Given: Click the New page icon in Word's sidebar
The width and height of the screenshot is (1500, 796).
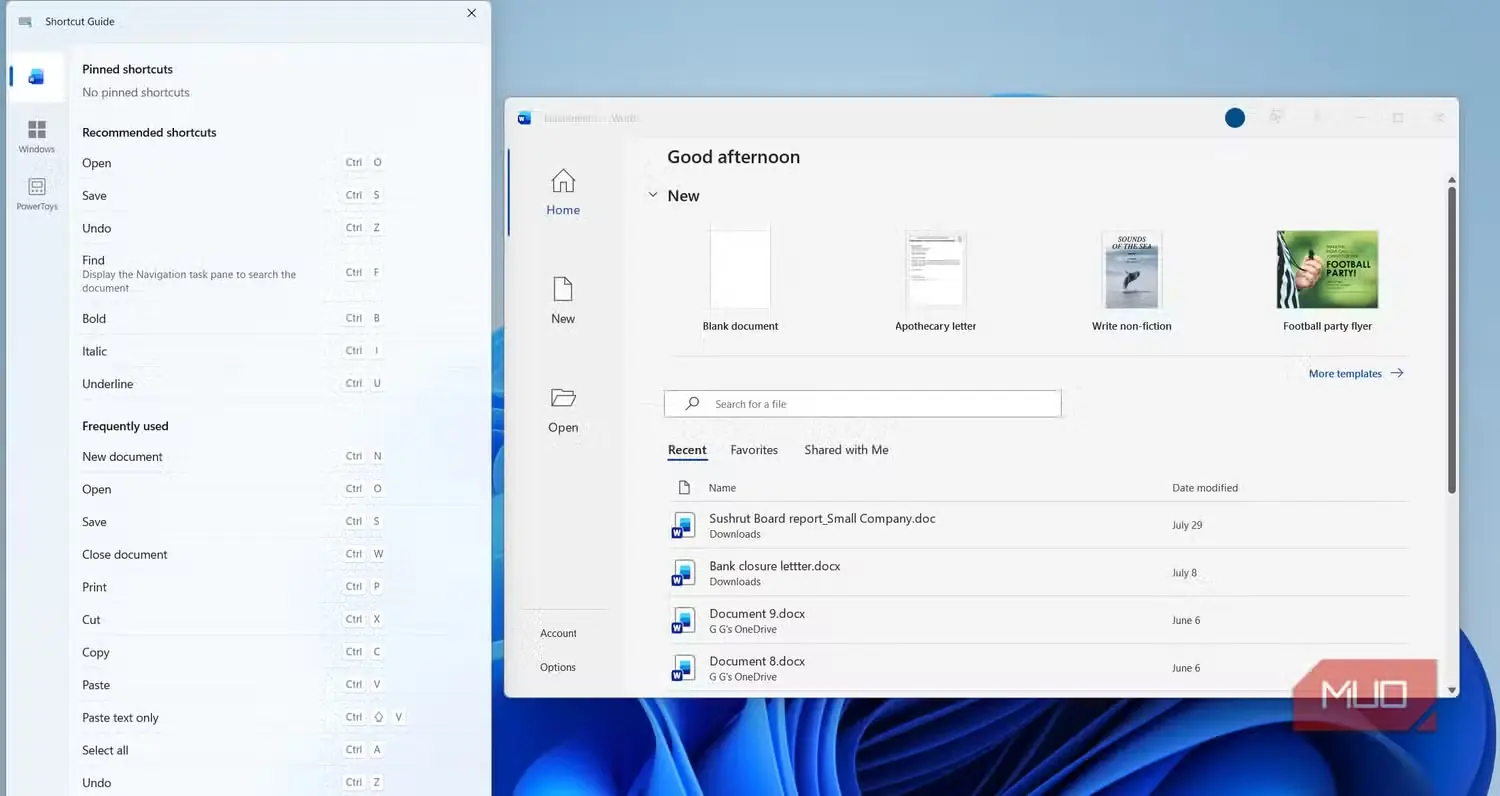Looking at the screenshot, I should tap(563, 289).
